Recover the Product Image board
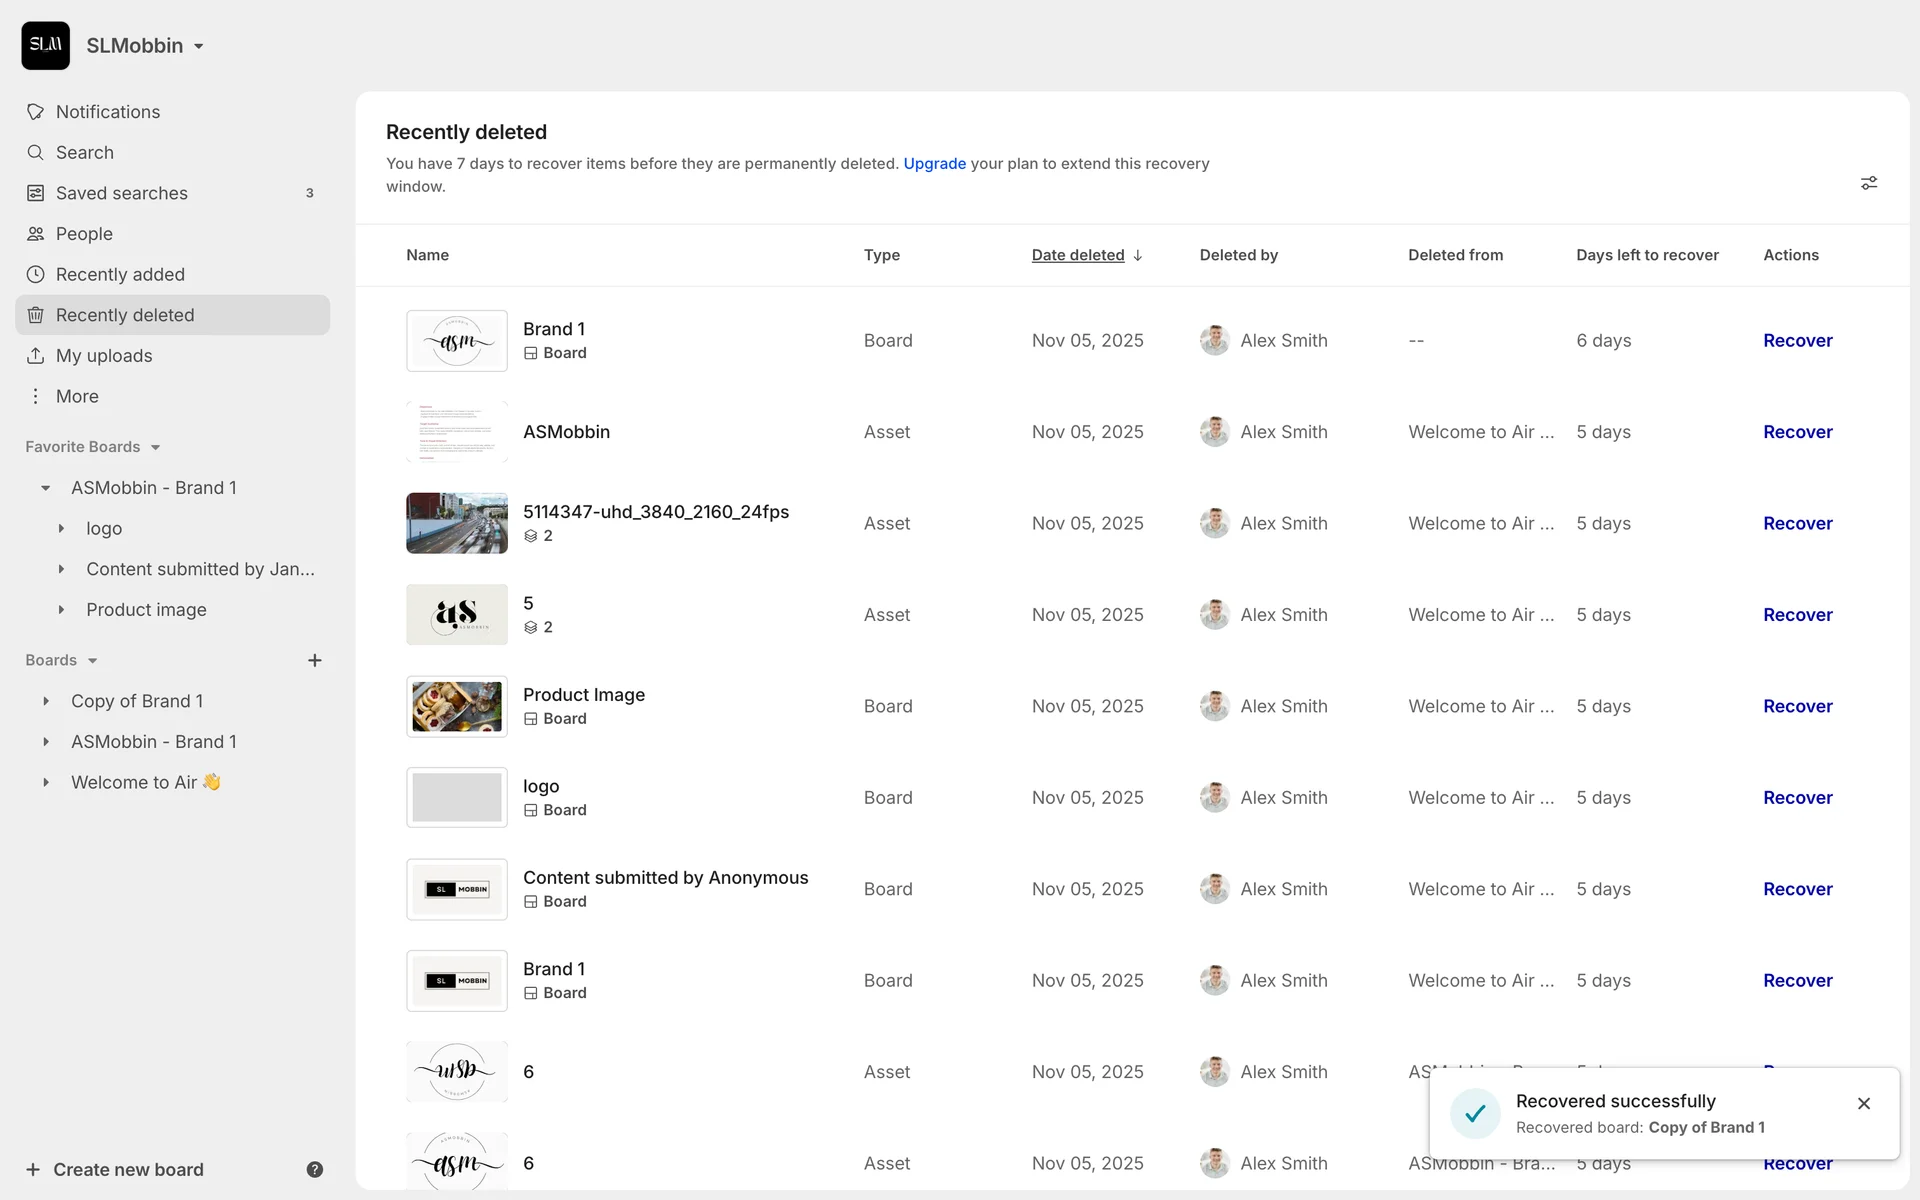 [x=1797, y=706]
